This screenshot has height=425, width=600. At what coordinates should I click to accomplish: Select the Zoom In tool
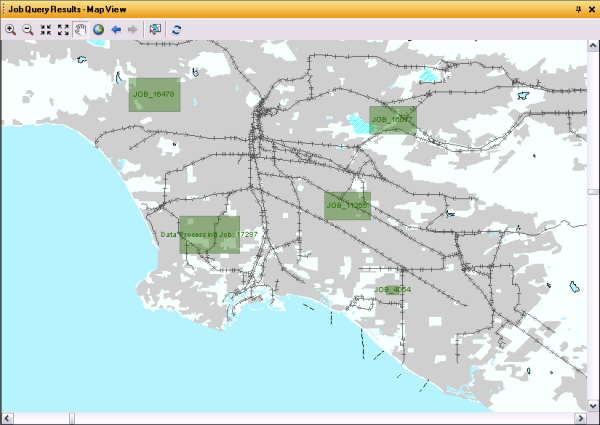[x=10, y=30]
